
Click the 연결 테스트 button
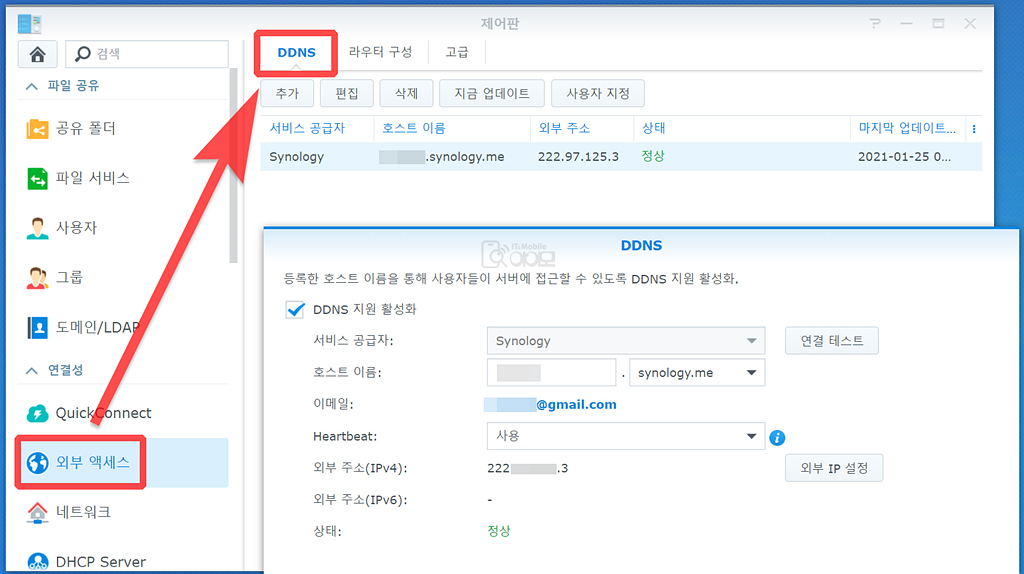[831, 341]
